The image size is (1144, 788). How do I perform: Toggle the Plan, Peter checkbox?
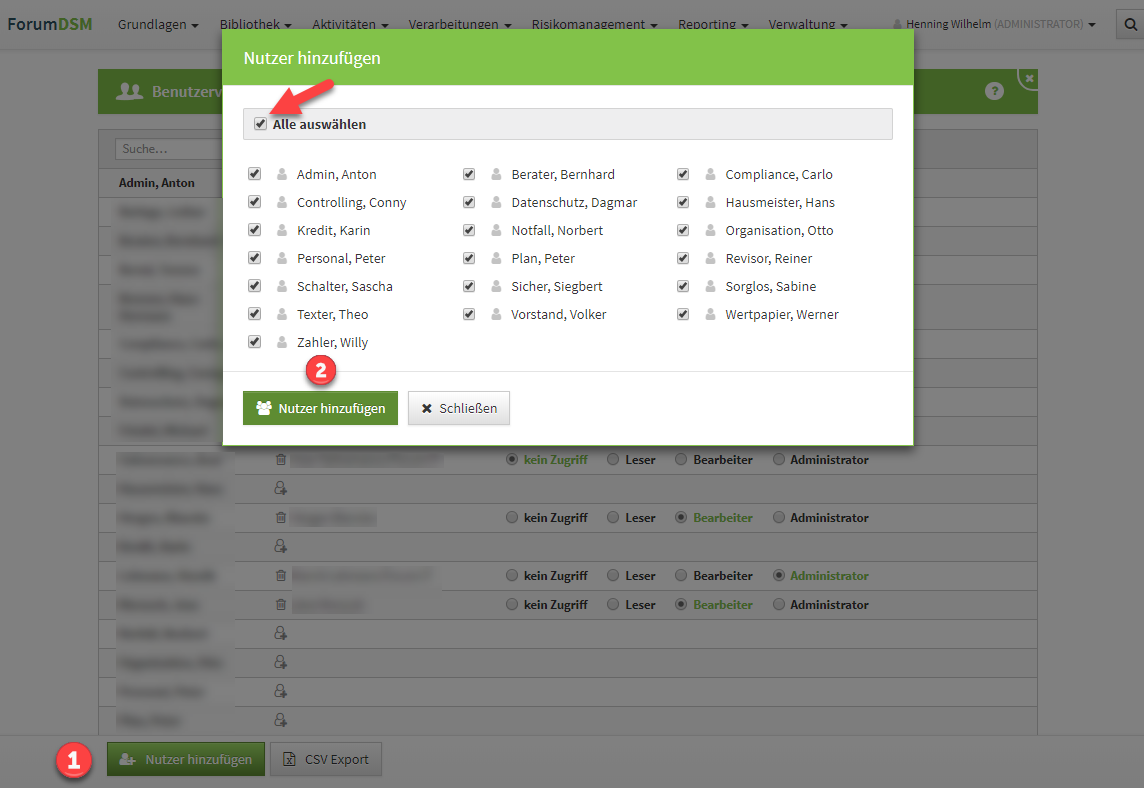469,258
